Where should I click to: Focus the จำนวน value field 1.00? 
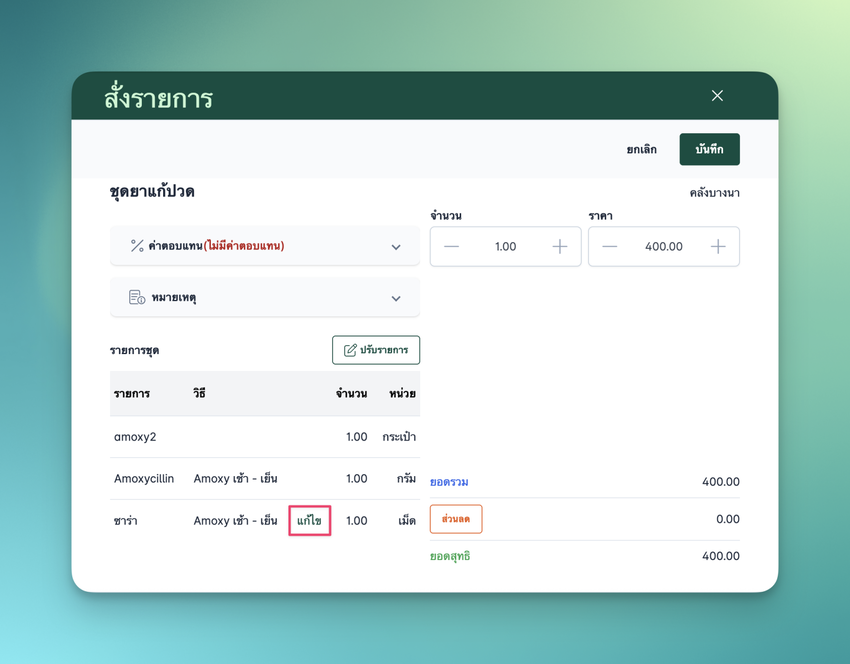pyautogui.click(x=505, y=247)
